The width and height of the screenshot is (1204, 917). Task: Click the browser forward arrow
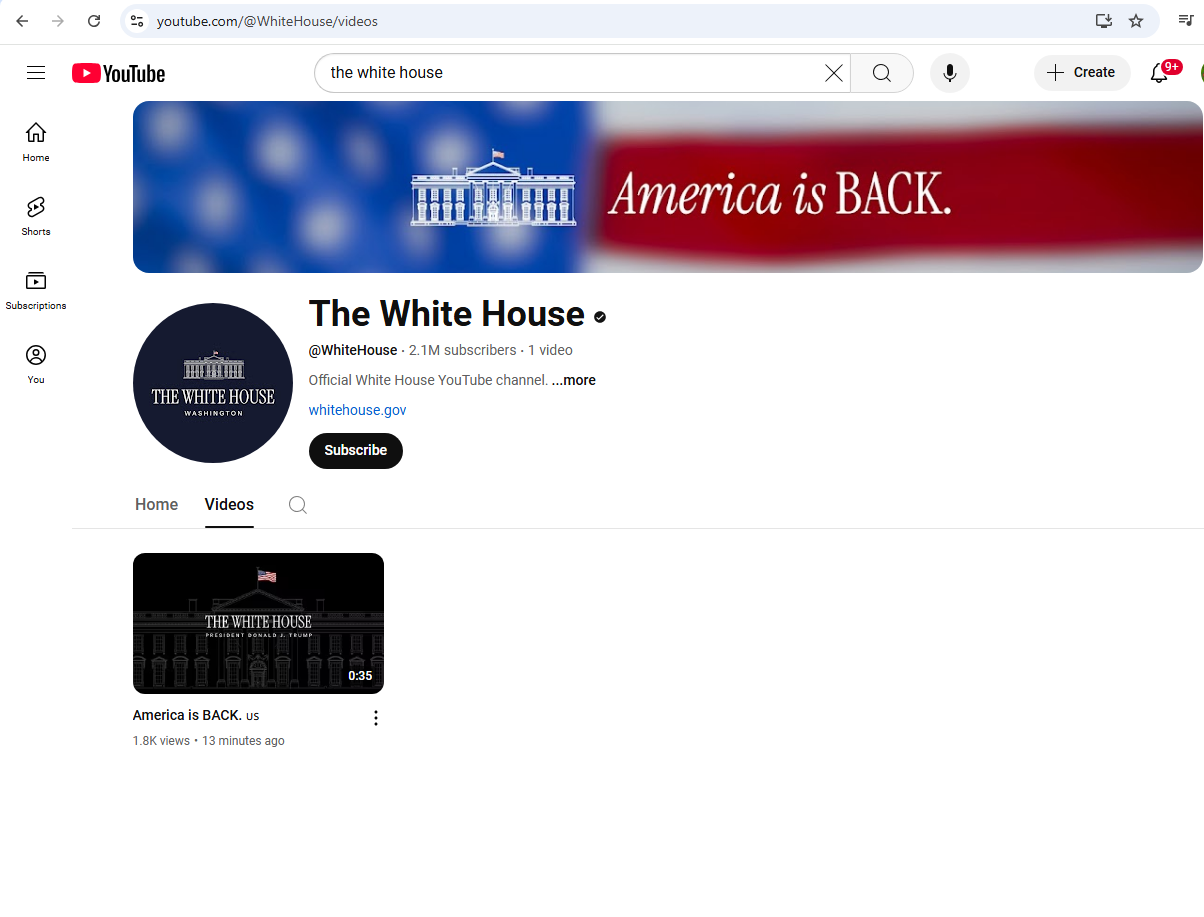(58, 21)
